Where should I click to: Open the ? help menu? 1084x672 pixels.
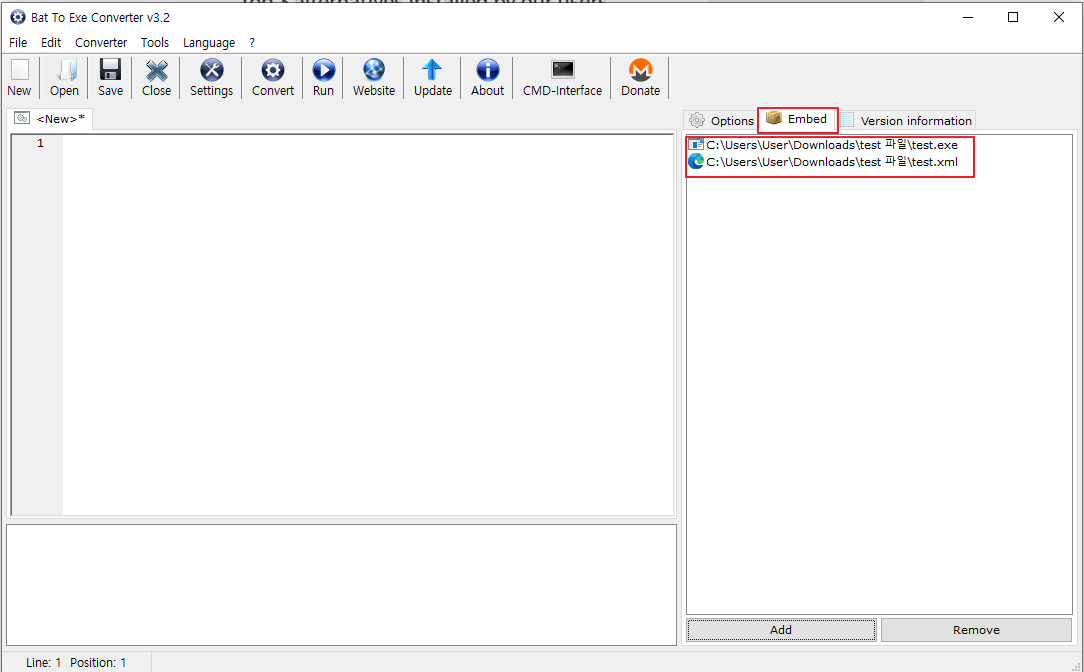tap(252, 42)
